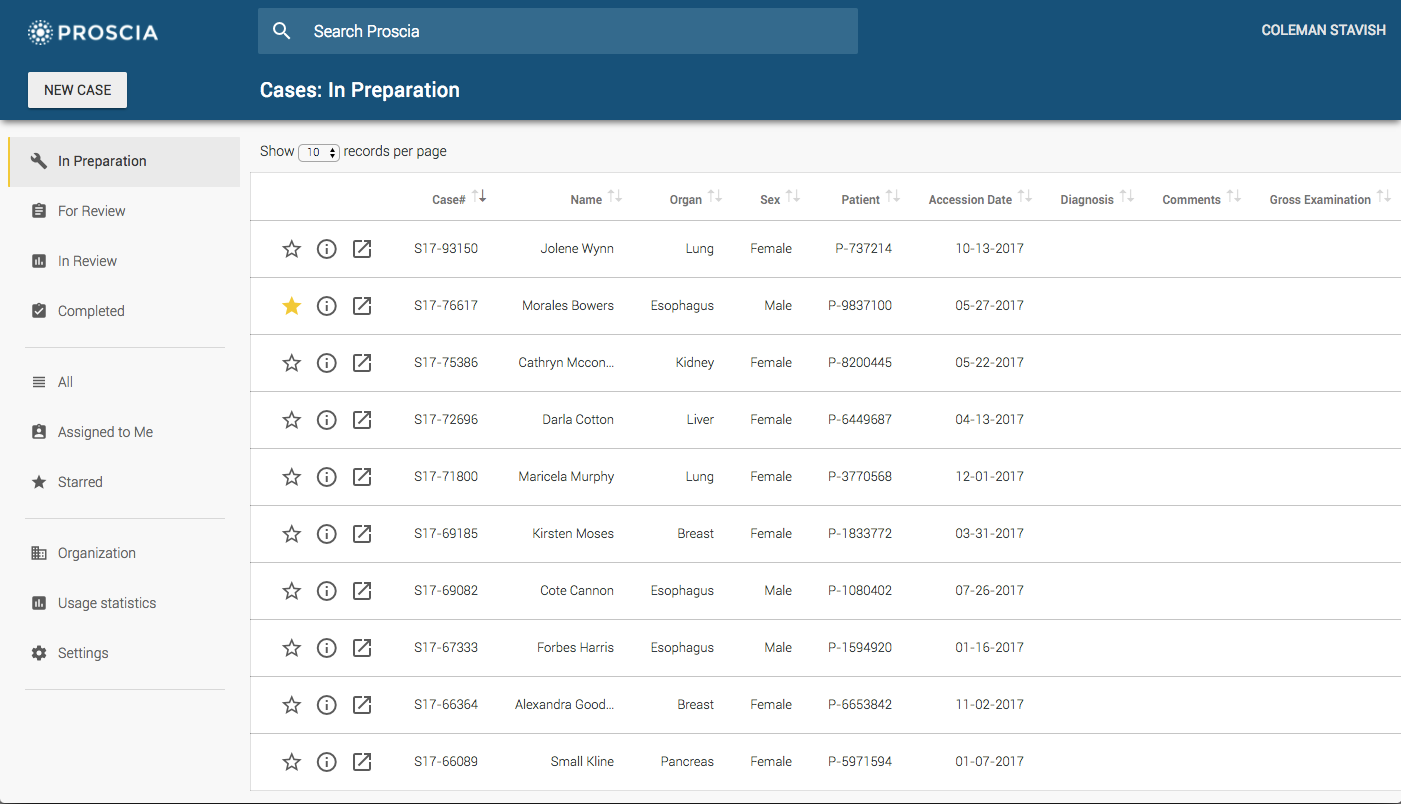
Task: Click the magnifier search icon
Action: pyautogui.click(x=282, y=31)
